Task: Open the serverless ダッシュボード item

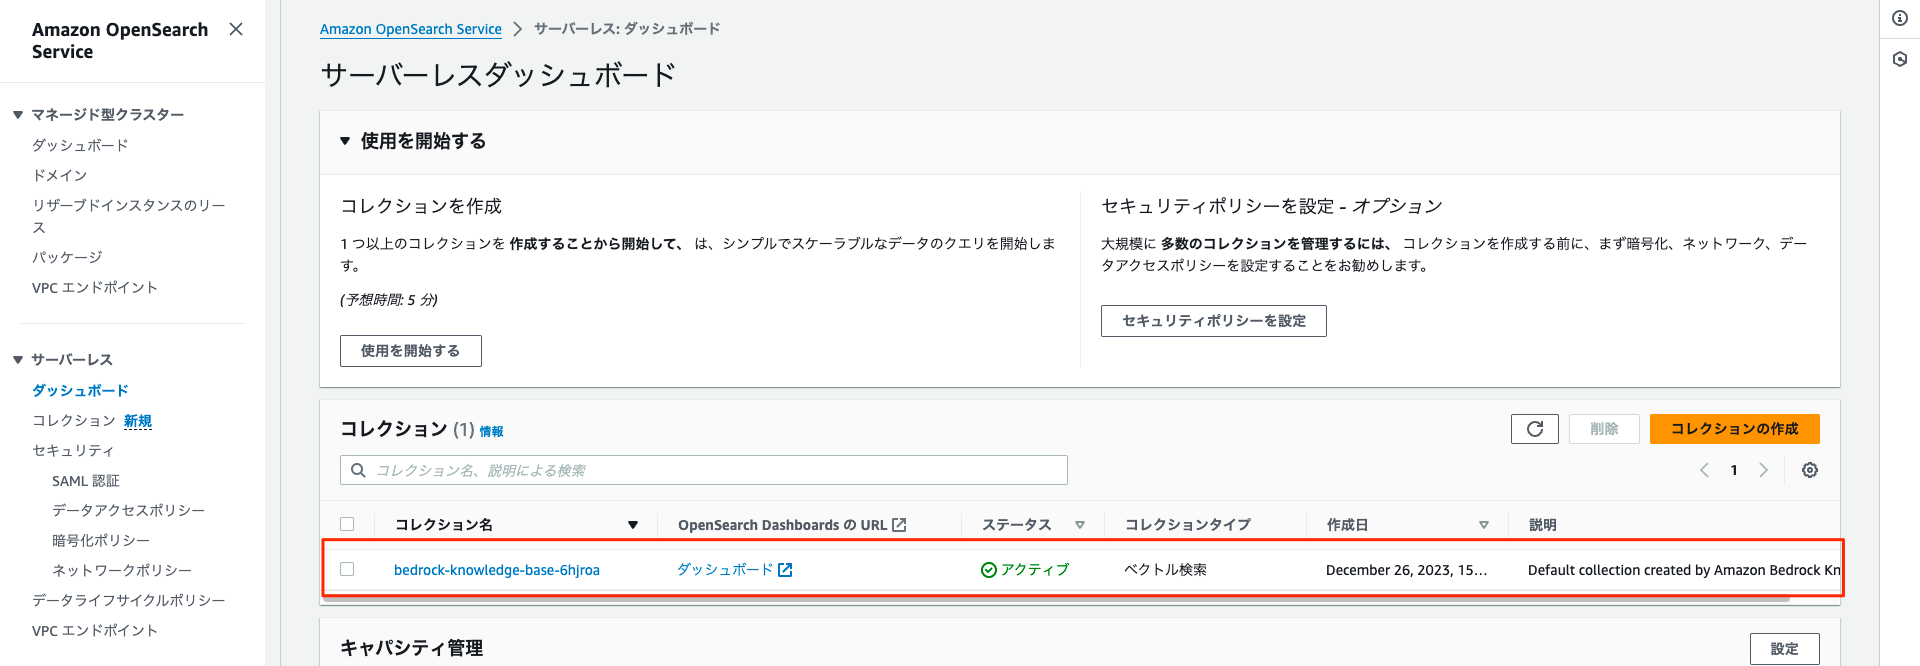Action: [x=80, y=390]
